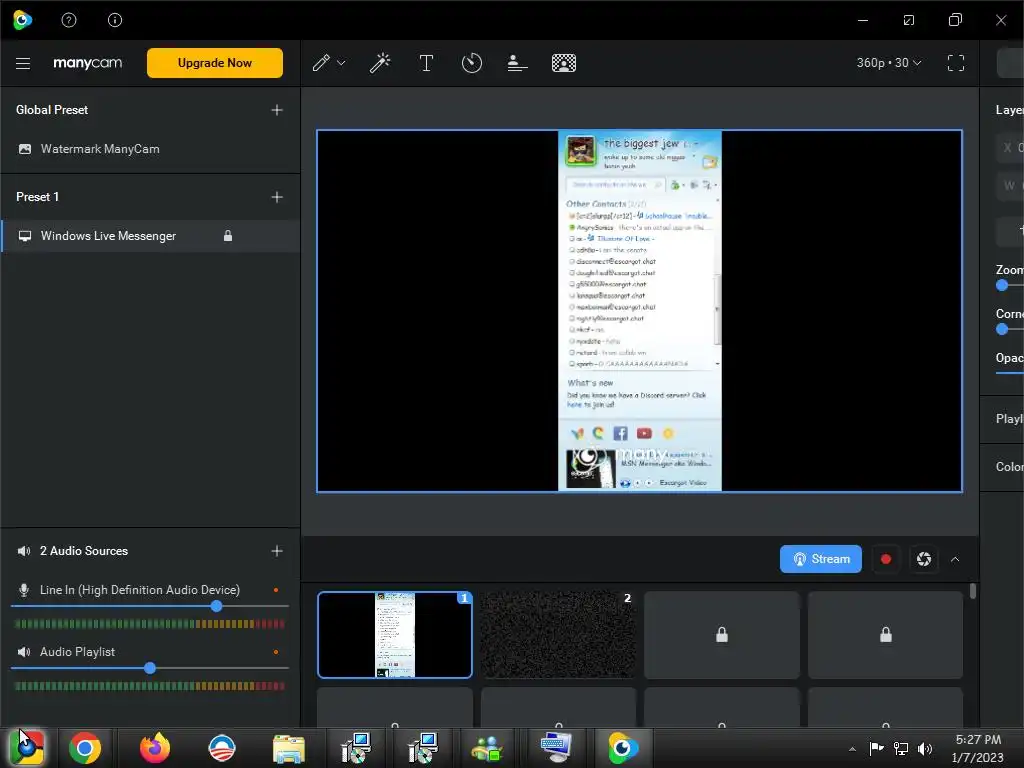This screenshot has width=1024, height=768.
Task: Mute the 2 Audio Sources speaker
Action: click(x=24, y=551)
